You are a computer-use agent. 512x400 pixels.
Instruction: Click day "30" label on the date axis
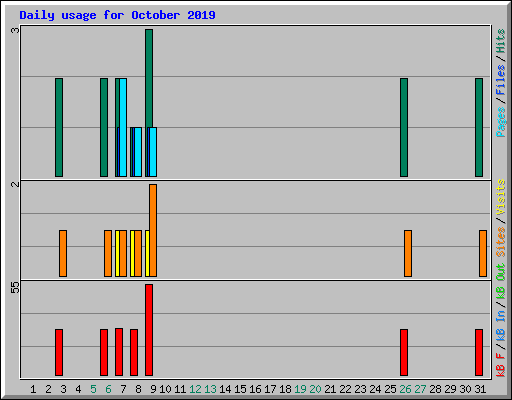click(x=465, y=389)
